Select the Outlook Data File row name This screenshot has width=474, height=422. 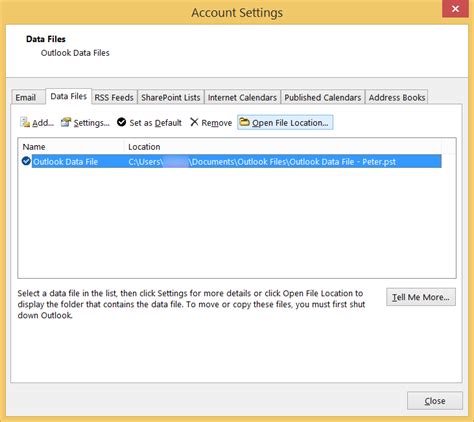click(66, 162)
